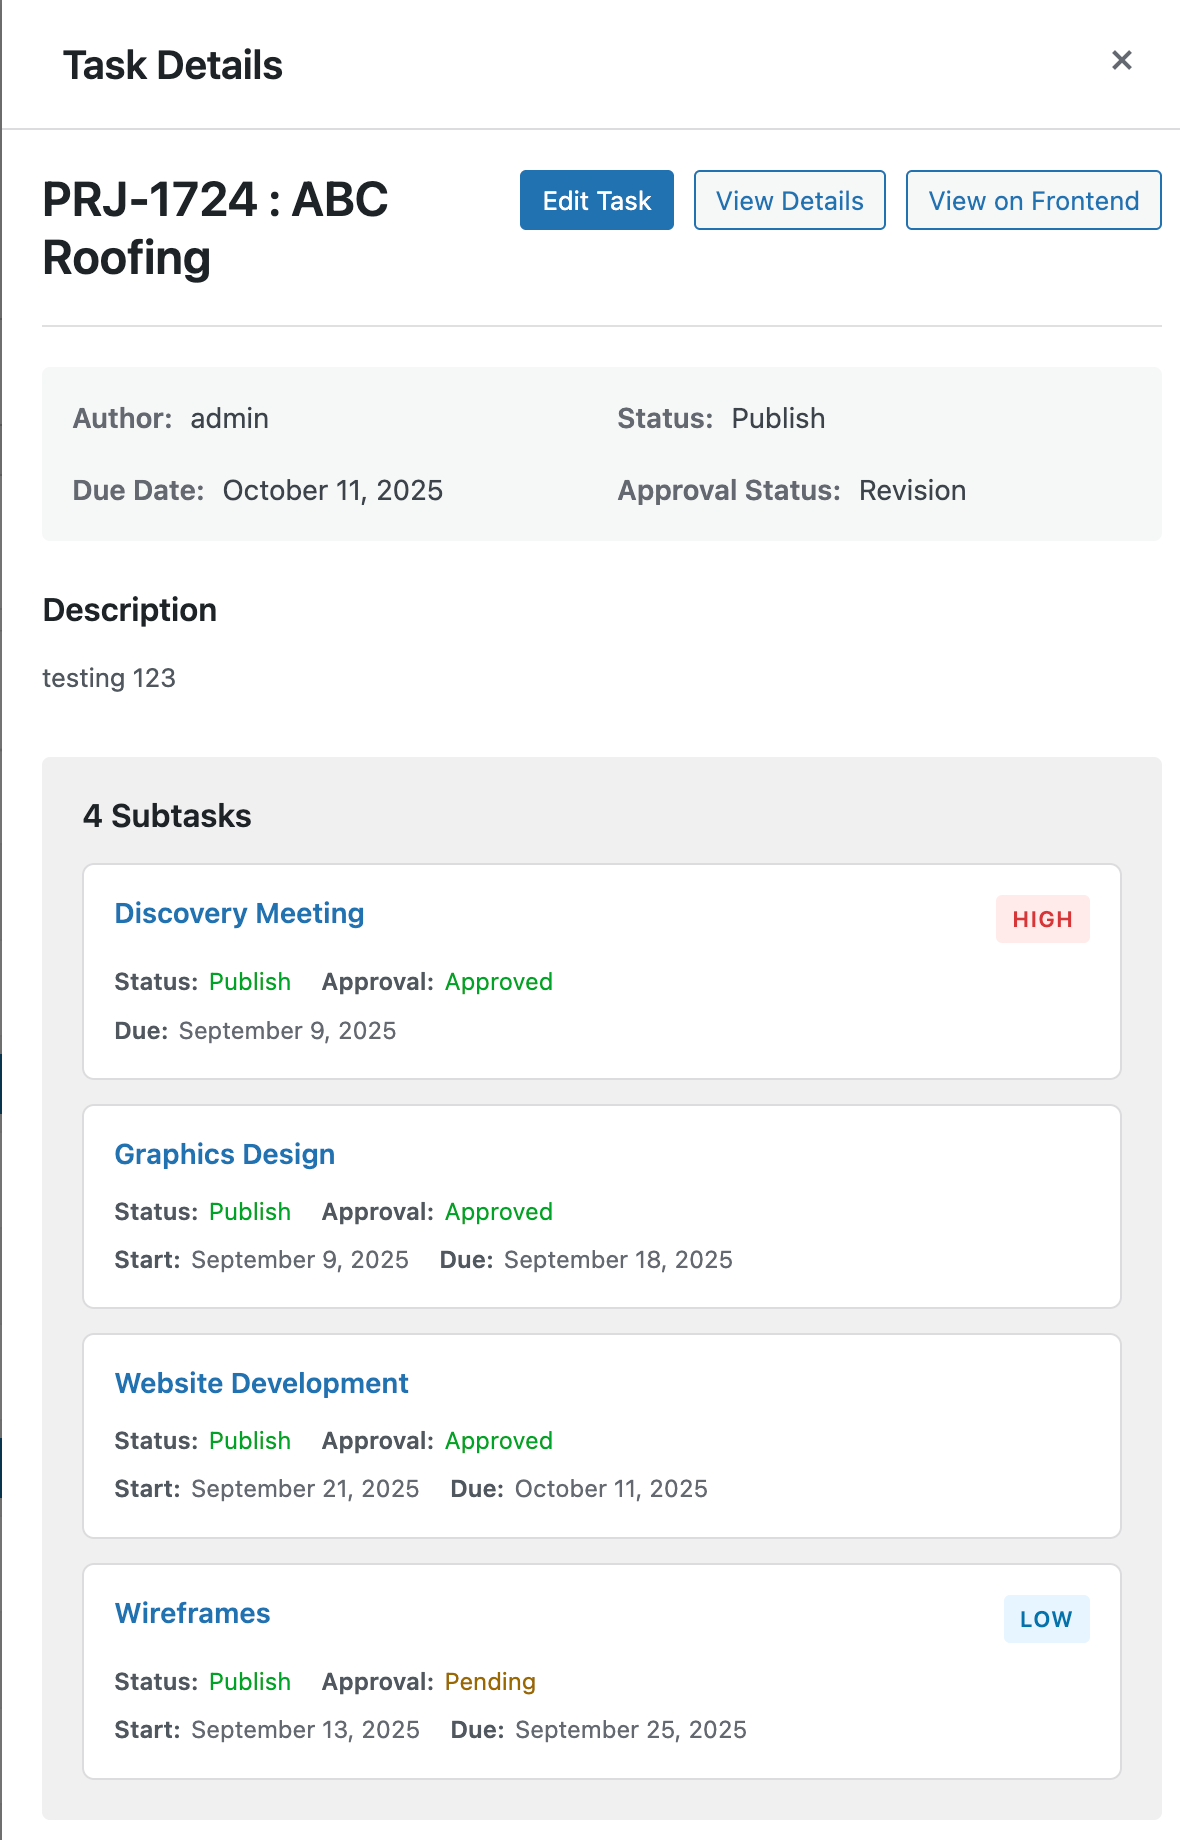Click the "testing 123" description text
This screenshot has height=1840, width=1180.
click(109, 678)
